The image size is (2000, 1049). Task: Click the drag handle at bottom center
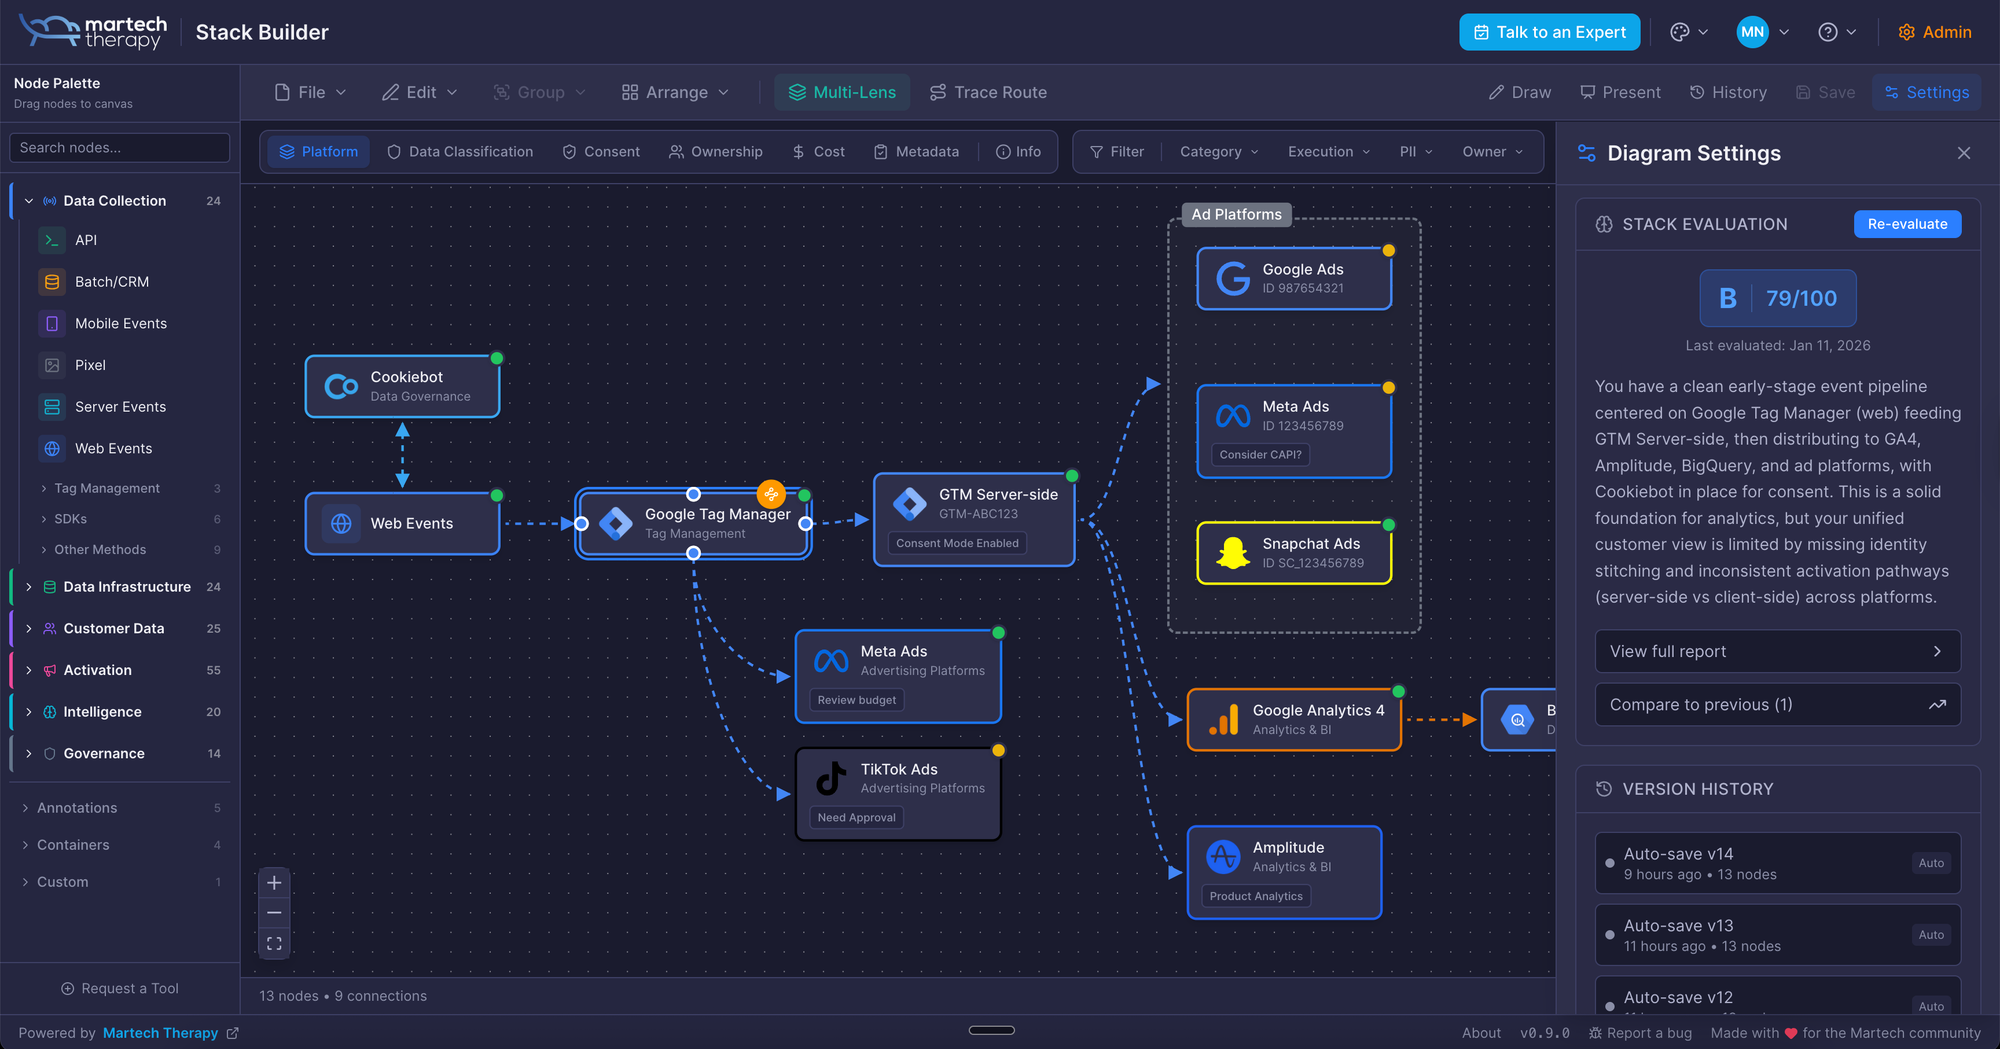[991, 1030]
